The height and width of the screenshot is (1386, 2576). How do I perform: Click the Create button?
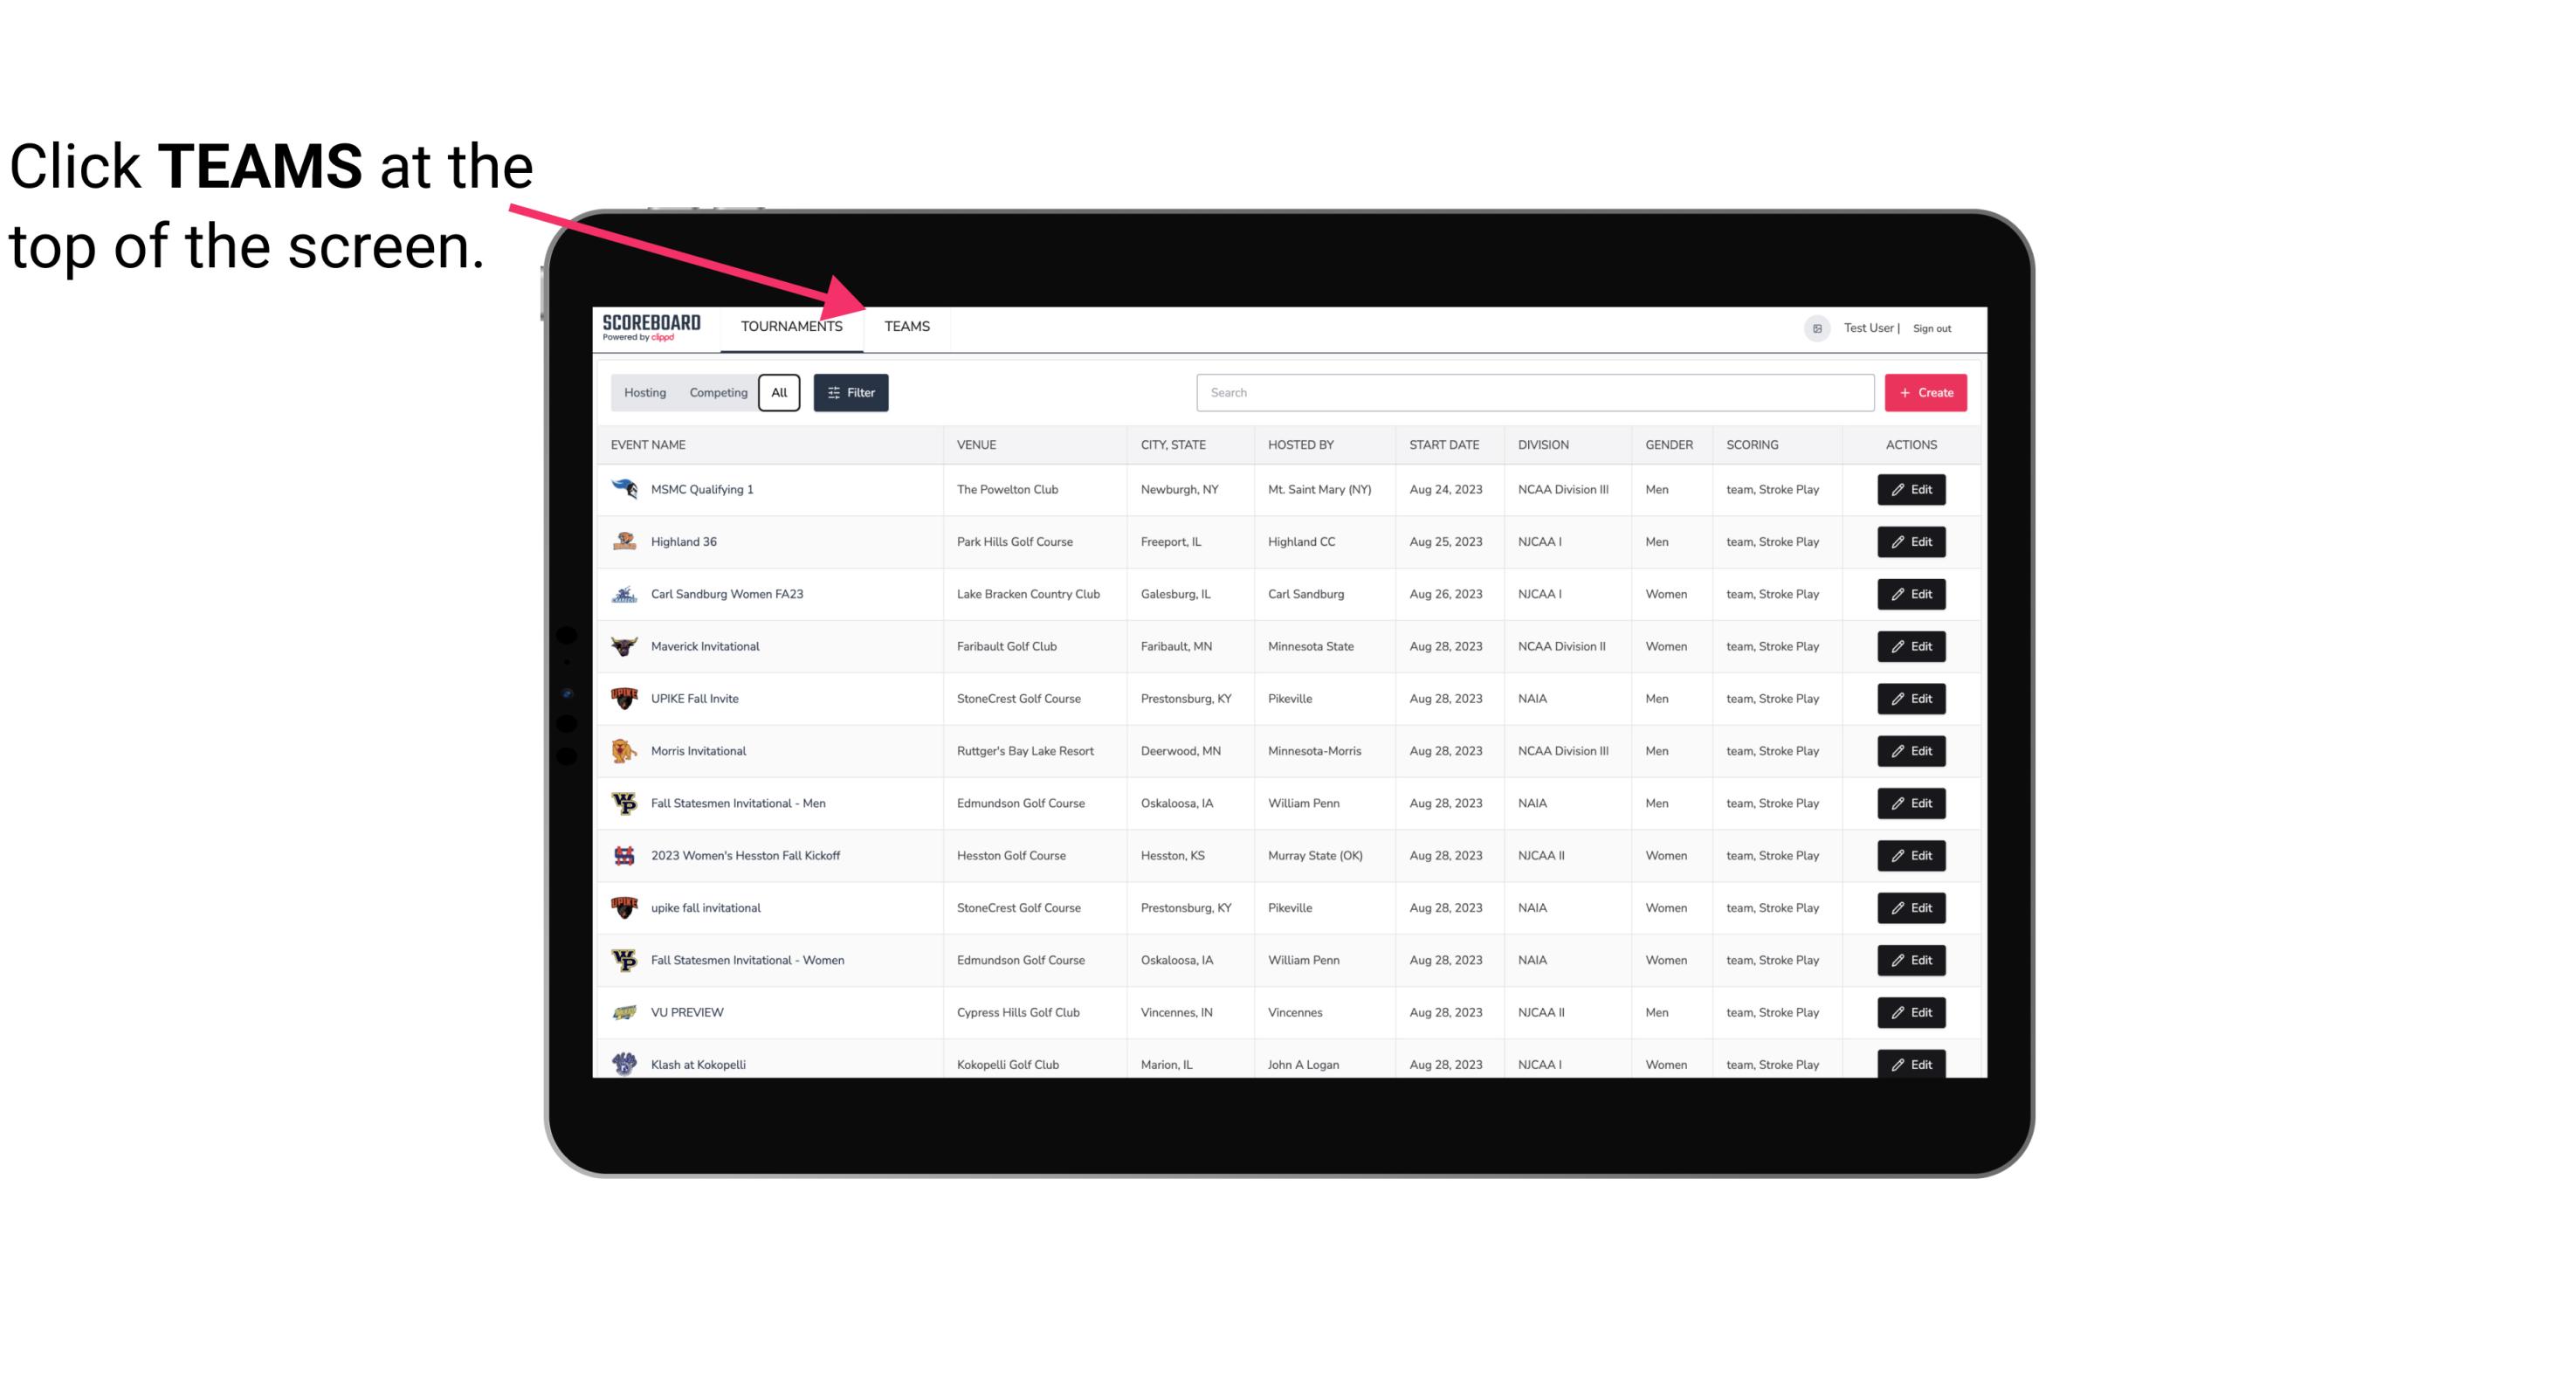[x=1926, y=391]
